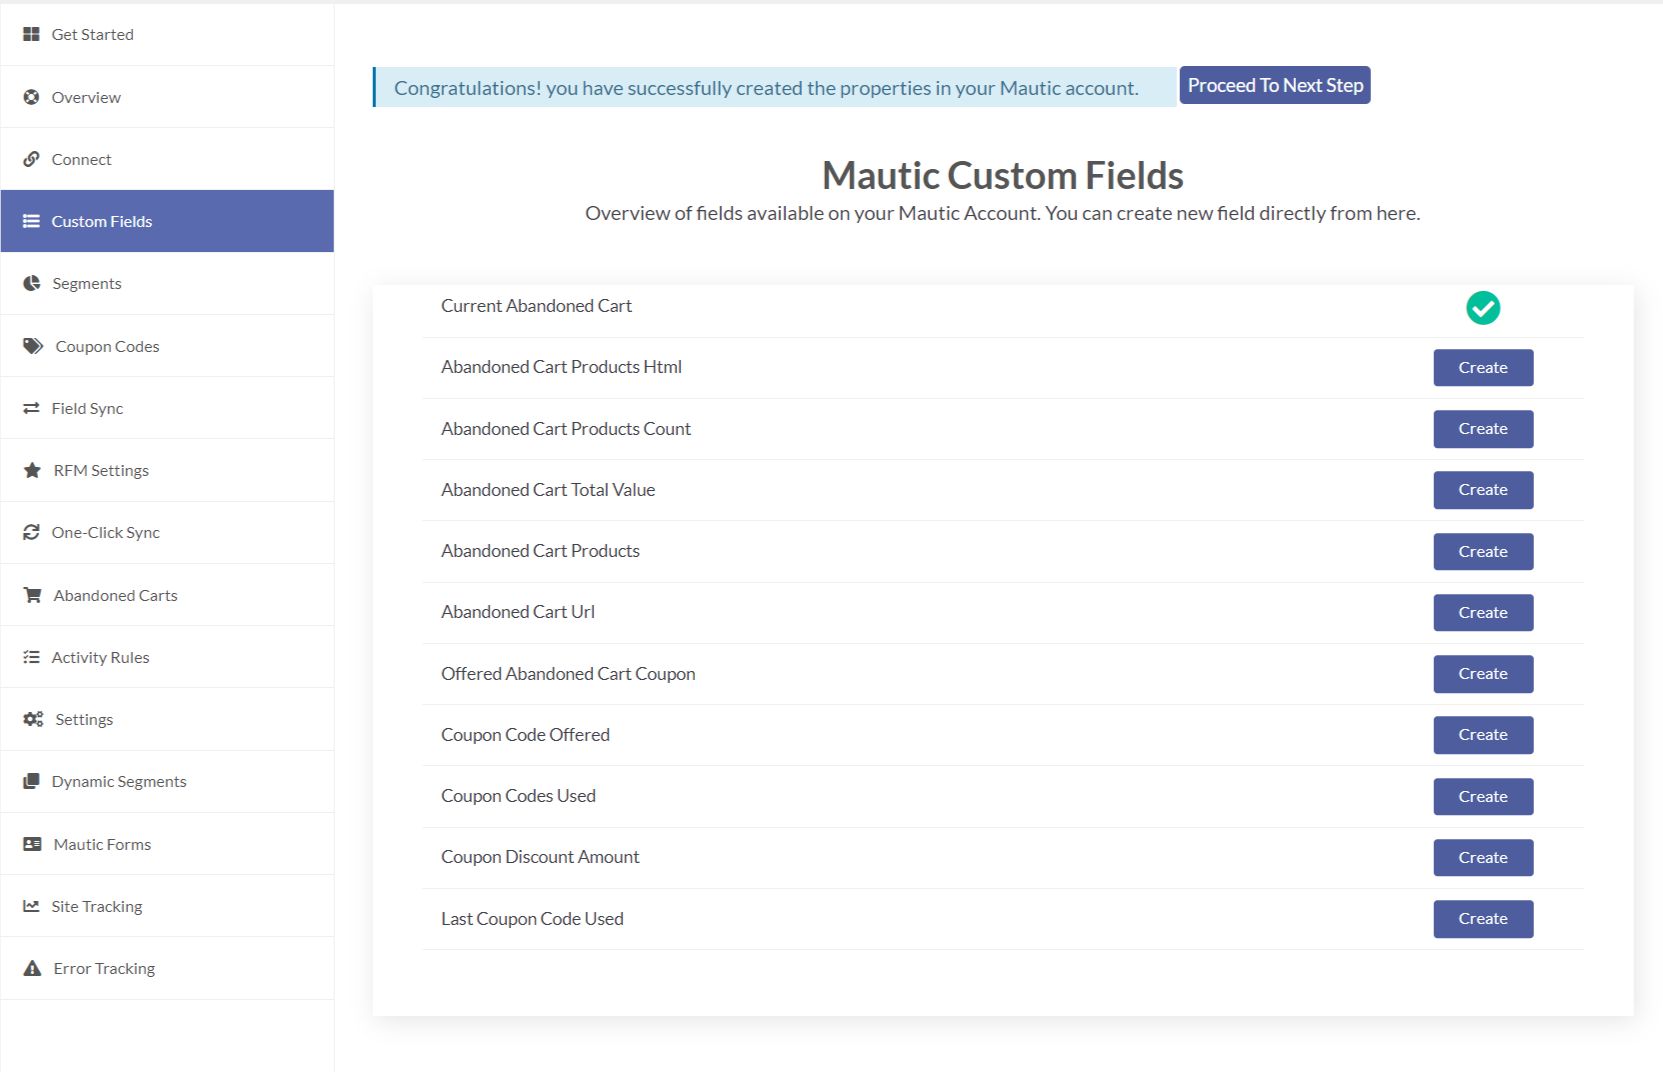Click the Site Tracking chart icon

click(31, 906)
